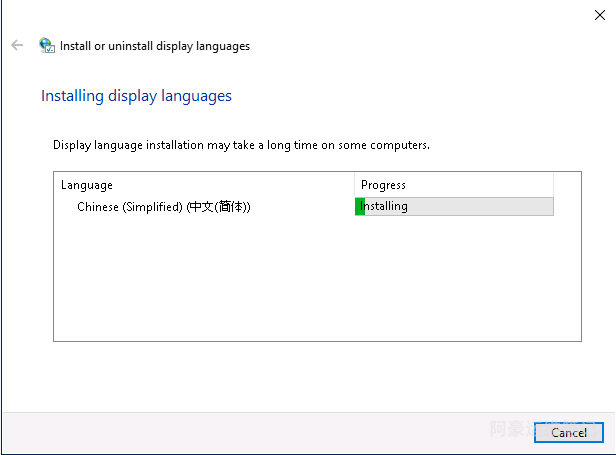Click empty header area right of Progress column

566,185
